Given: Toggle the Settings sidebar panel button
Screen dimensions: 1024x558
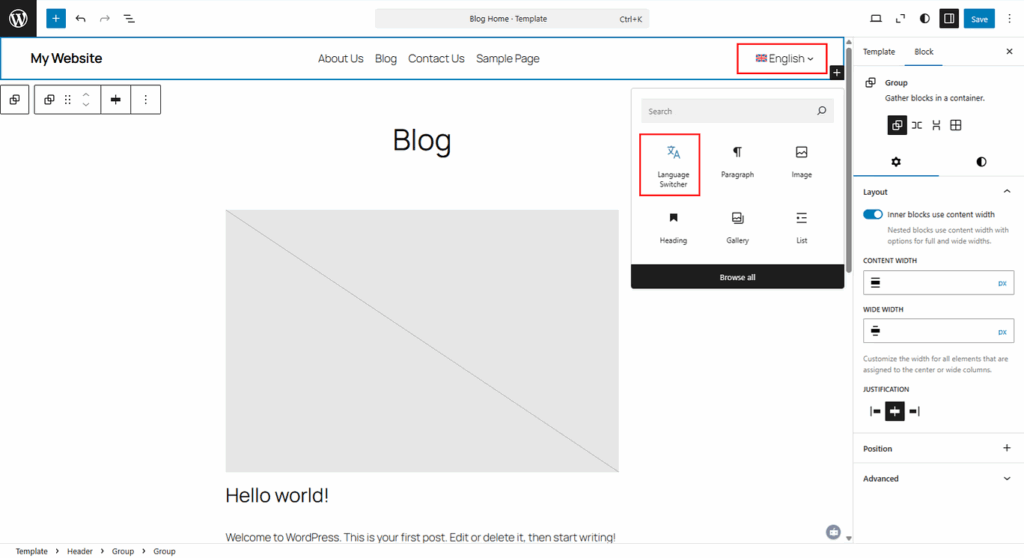Looking at the screenshot, I should pyautogui.click(x=948, y=19).
